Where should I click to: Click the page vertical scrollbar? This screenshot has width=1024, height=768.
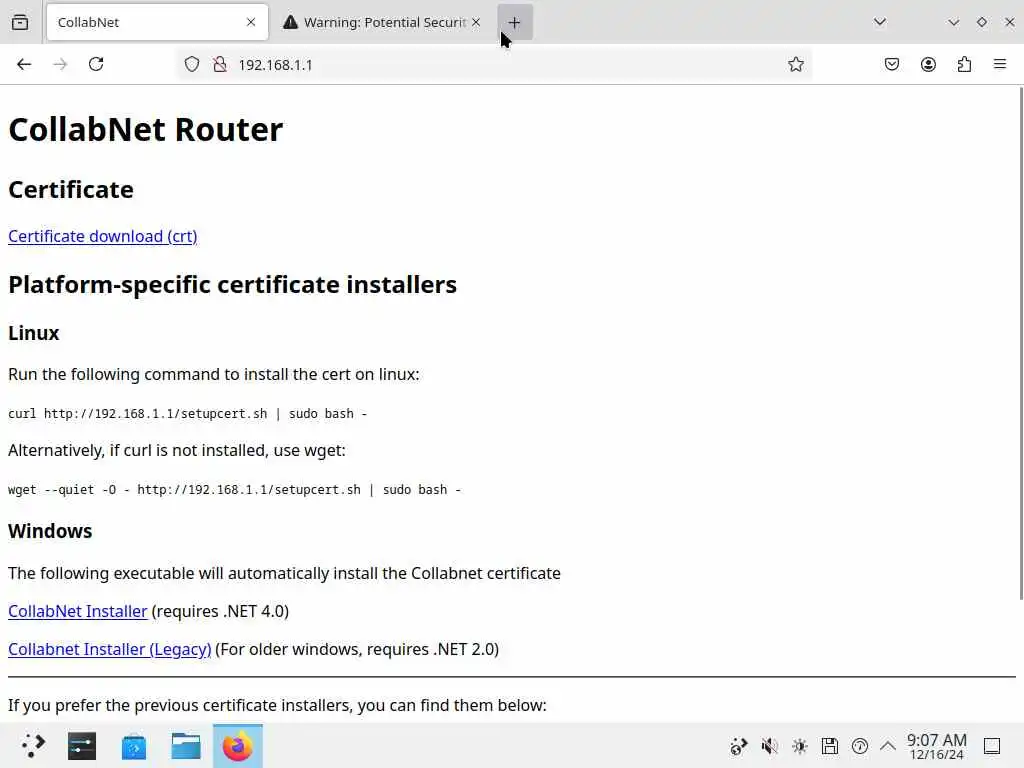click(x=1020, y=343)
